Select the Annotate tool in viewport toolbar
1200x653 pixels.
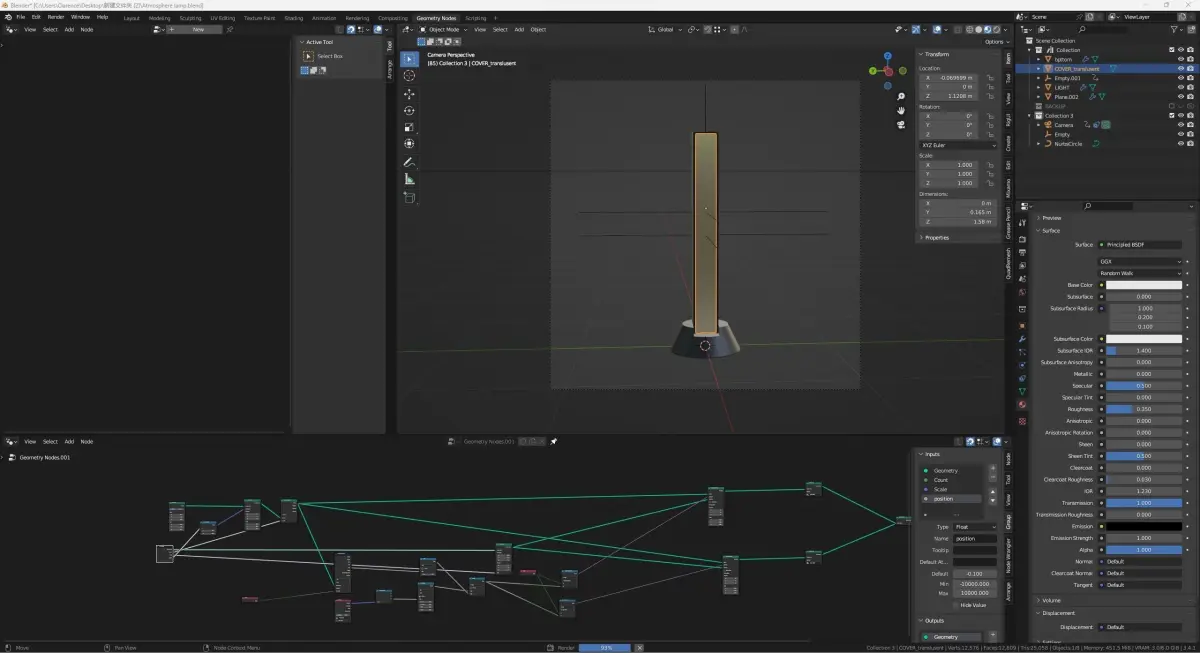(x=409, y=162)
